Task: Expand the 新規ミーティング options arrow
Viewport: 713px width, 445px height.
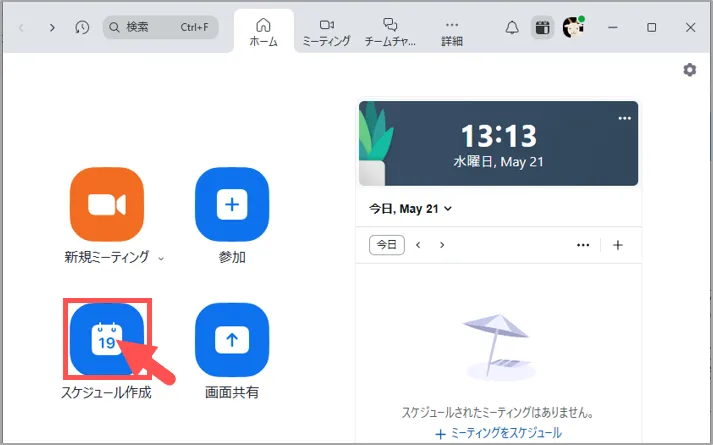Action: (161, 259)
